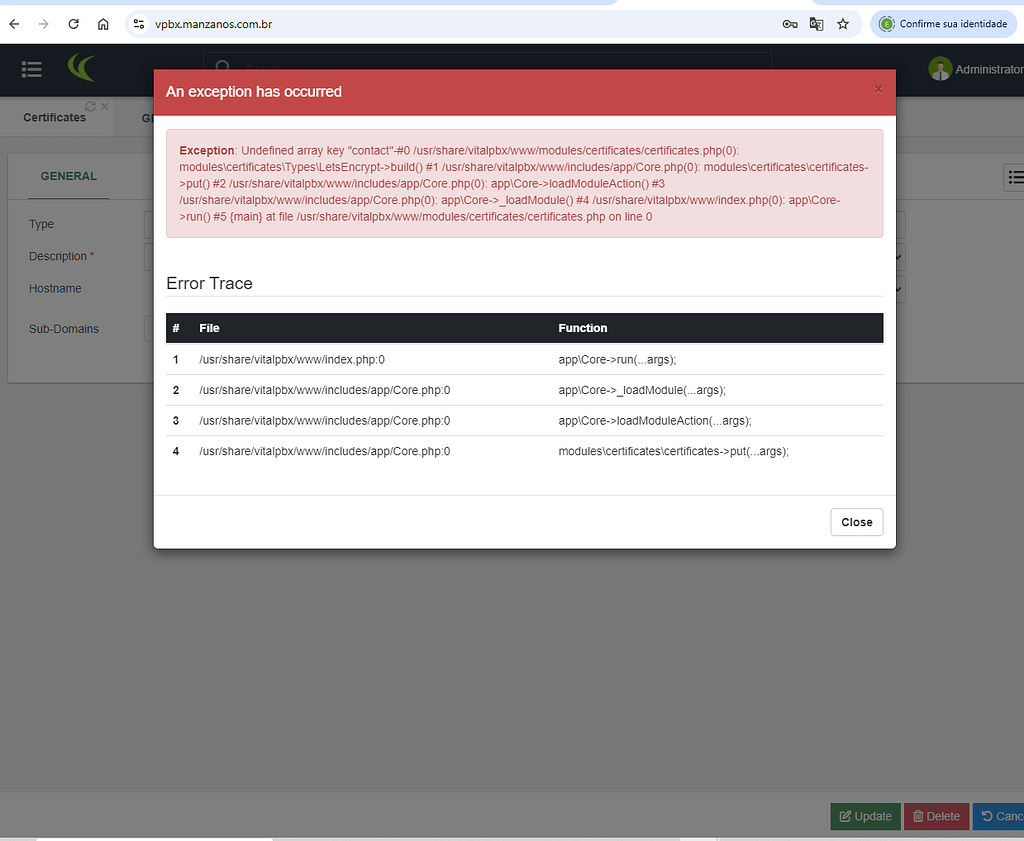Refresh the Certificates module tab
This screenshot has width=1024, height=841.
point(89,105)
